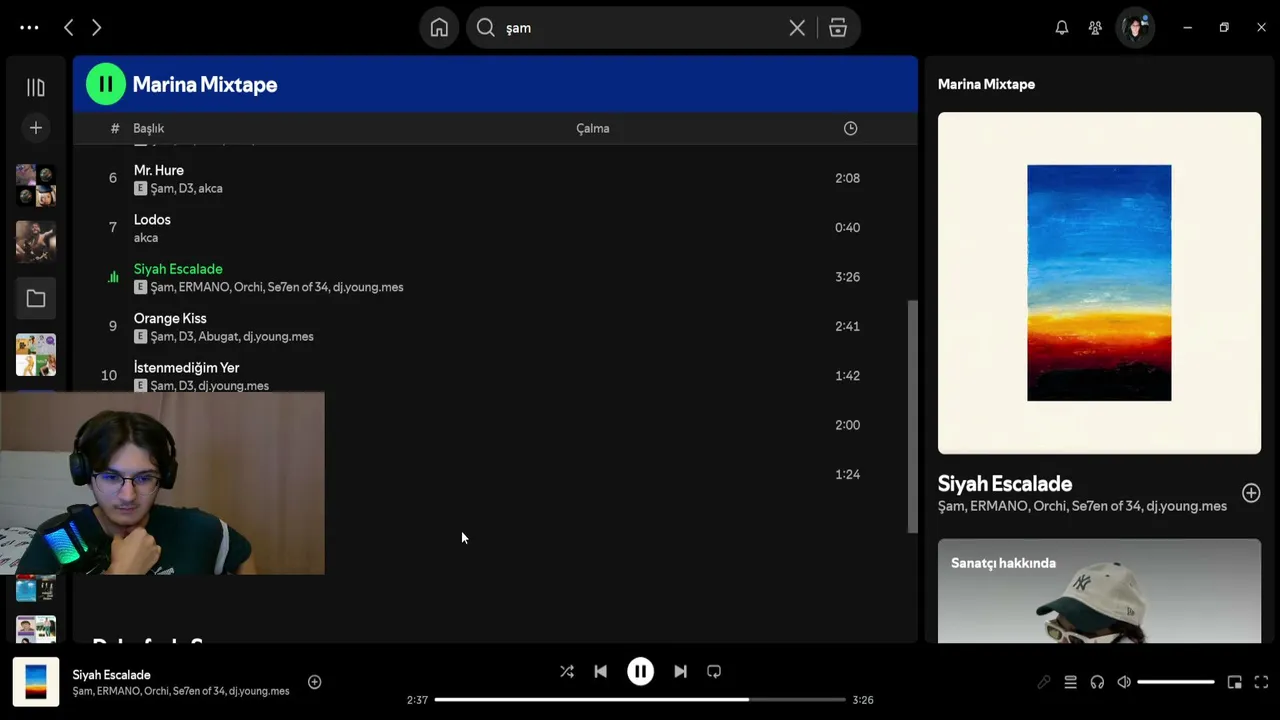Open the lyrics microphone icon

(x=1044, y=682)
